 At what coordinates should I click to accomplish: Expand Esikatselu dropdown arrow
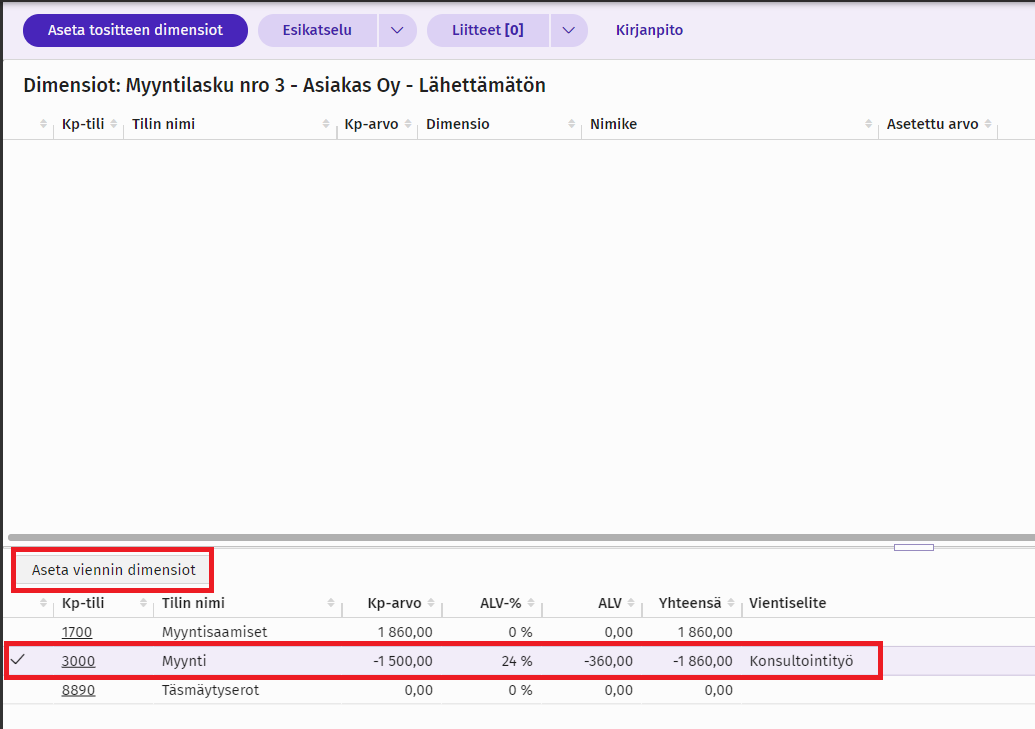point(397,30)
